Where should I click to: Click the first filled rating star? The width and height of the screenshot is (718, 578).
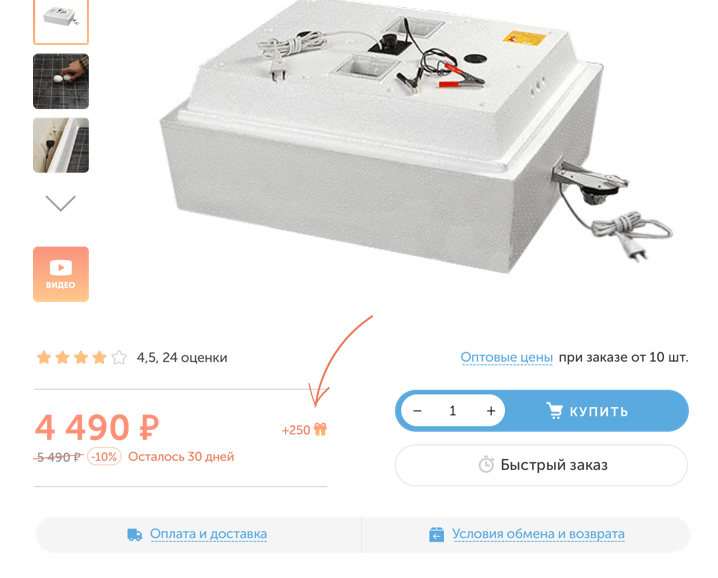coord(44,357)
